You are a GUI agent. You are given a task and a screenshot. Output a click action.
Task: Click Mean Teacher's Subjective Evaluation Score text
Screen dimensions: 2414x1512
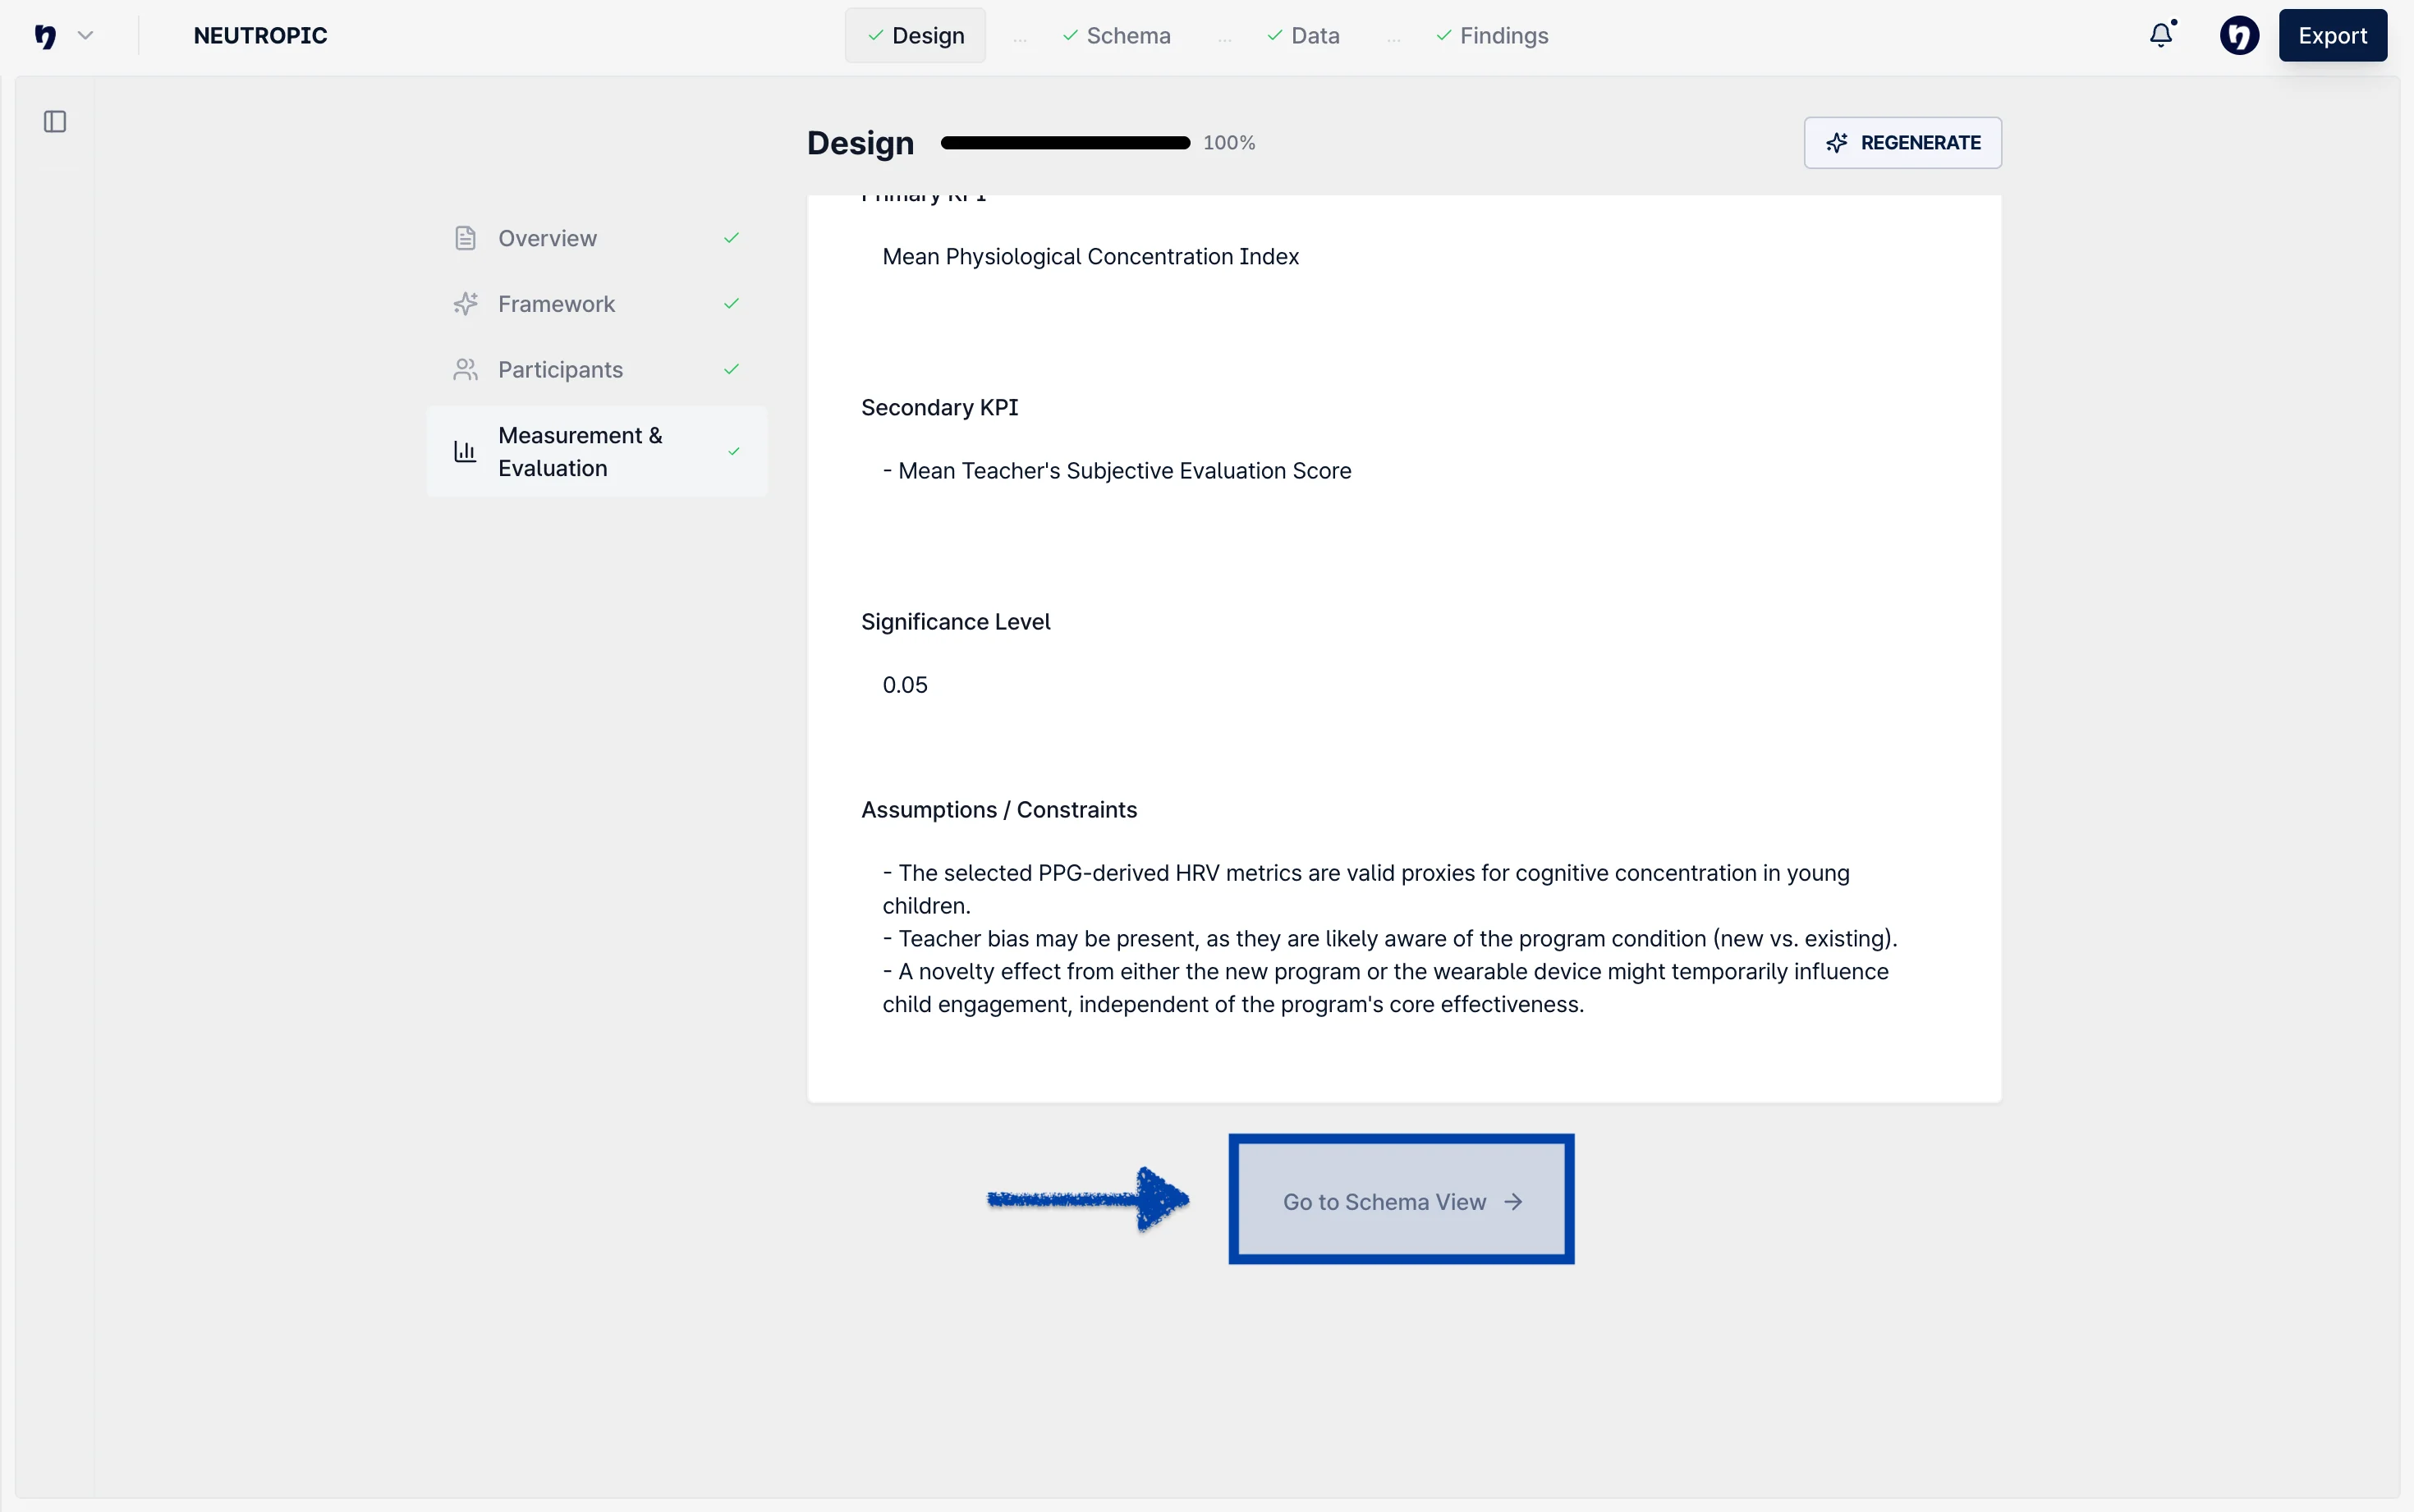click(1116, 471)
